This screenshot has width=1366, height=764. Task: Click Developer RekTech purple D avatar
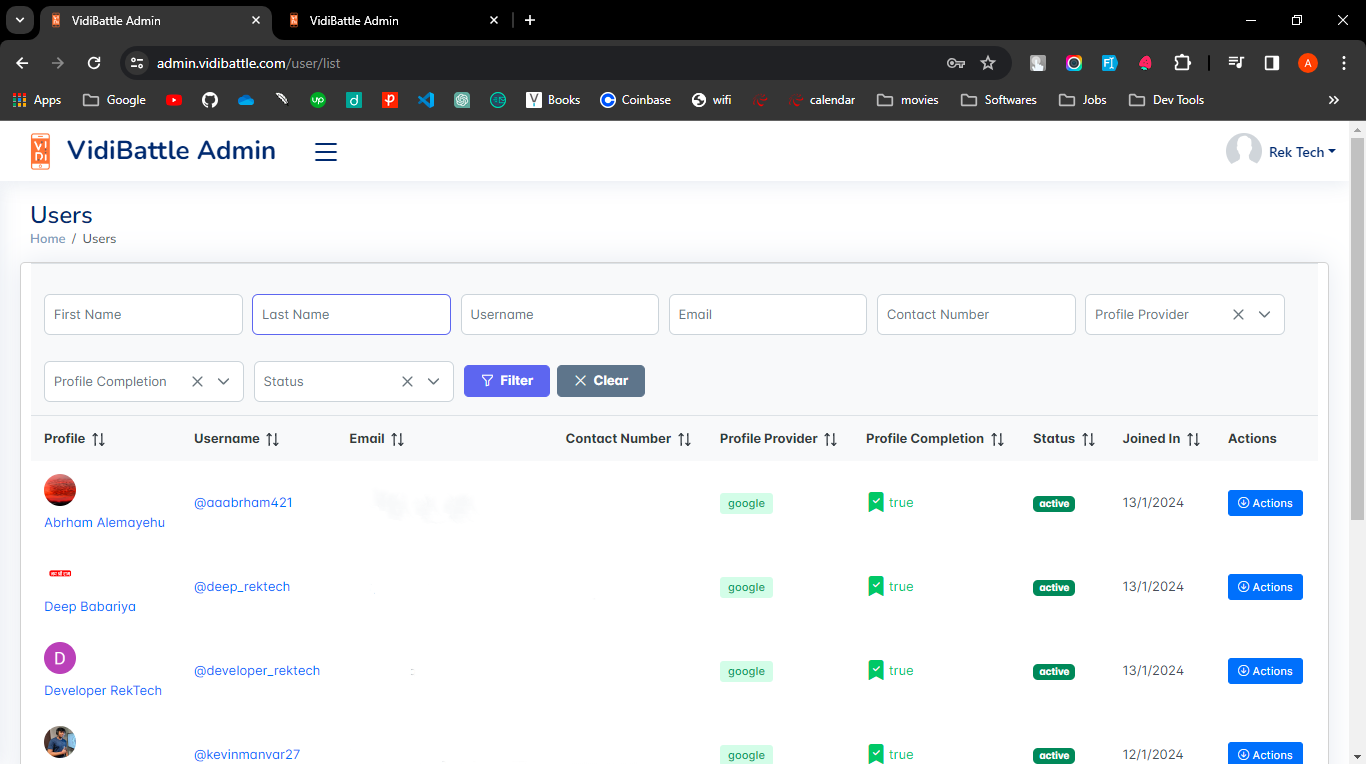pos(60,658)
